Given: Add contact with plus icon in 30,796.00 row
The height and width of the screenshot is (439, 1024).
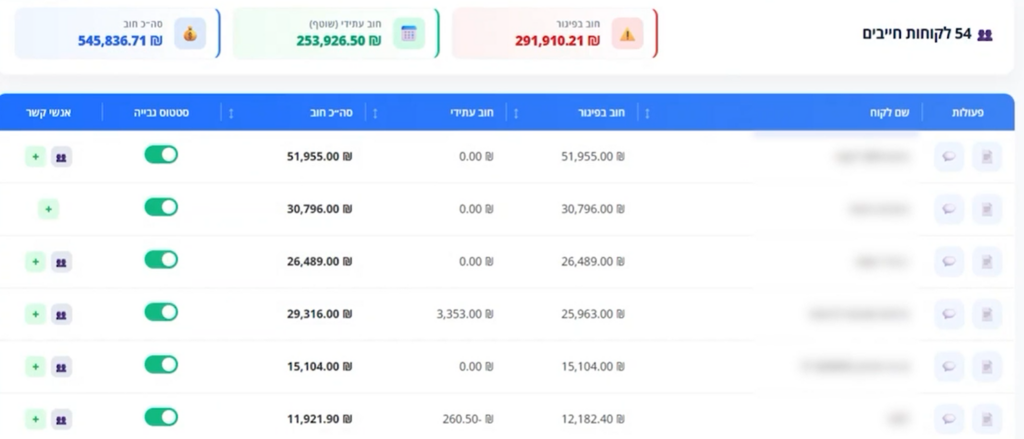Looking at the screenshot, I should [49, 209].
